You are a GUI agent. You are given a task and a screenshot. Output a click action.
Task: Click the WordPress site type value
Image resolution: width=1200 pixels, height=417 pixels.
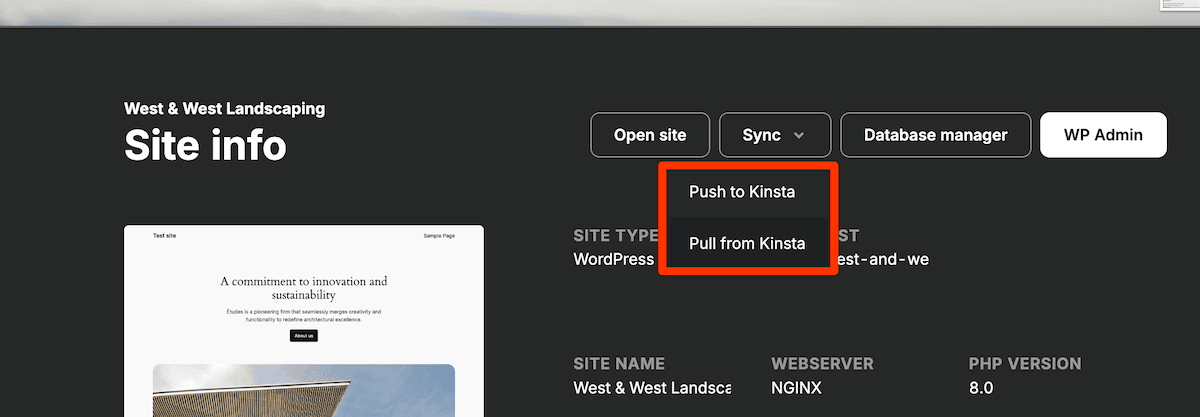pyautogui.click(x=613, y=259)
